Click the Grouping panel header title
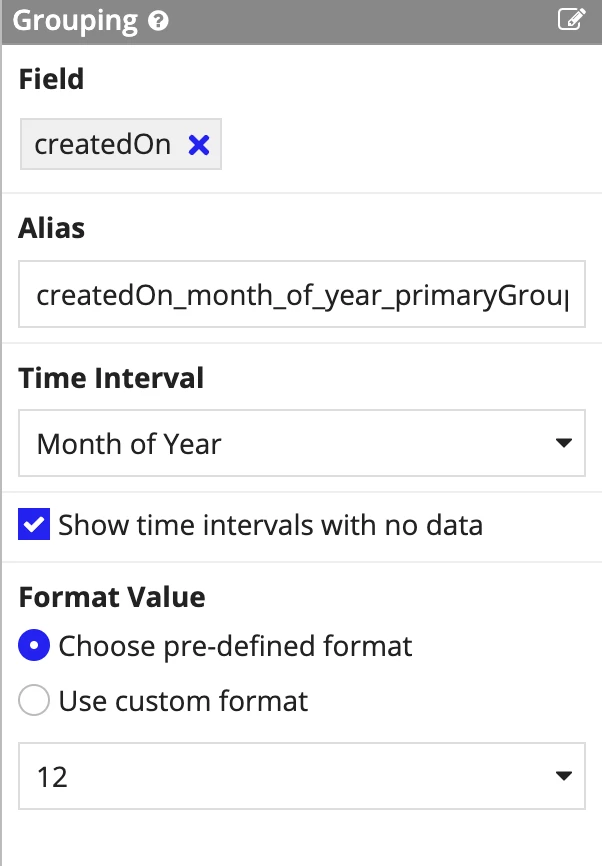 [x=75, y=22]
